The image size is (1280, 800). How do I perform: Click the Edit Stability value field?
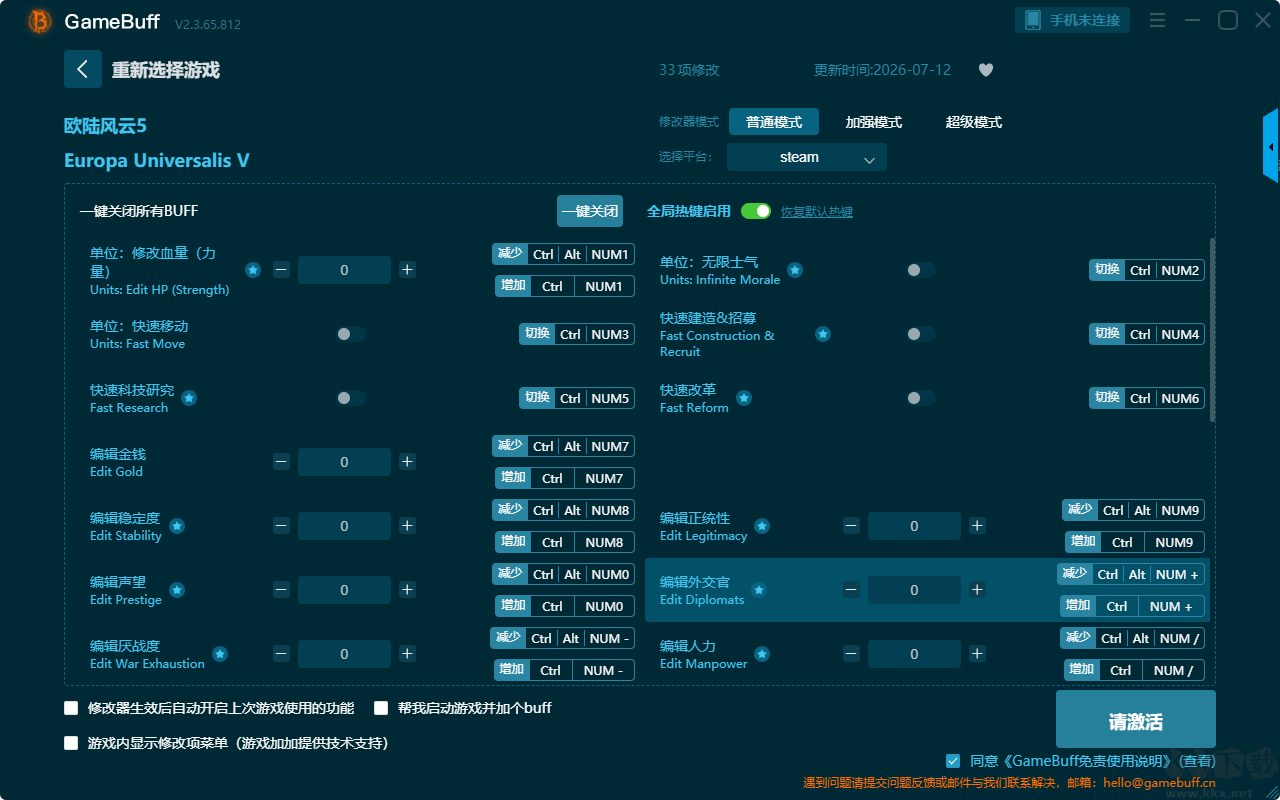[344, 526]
